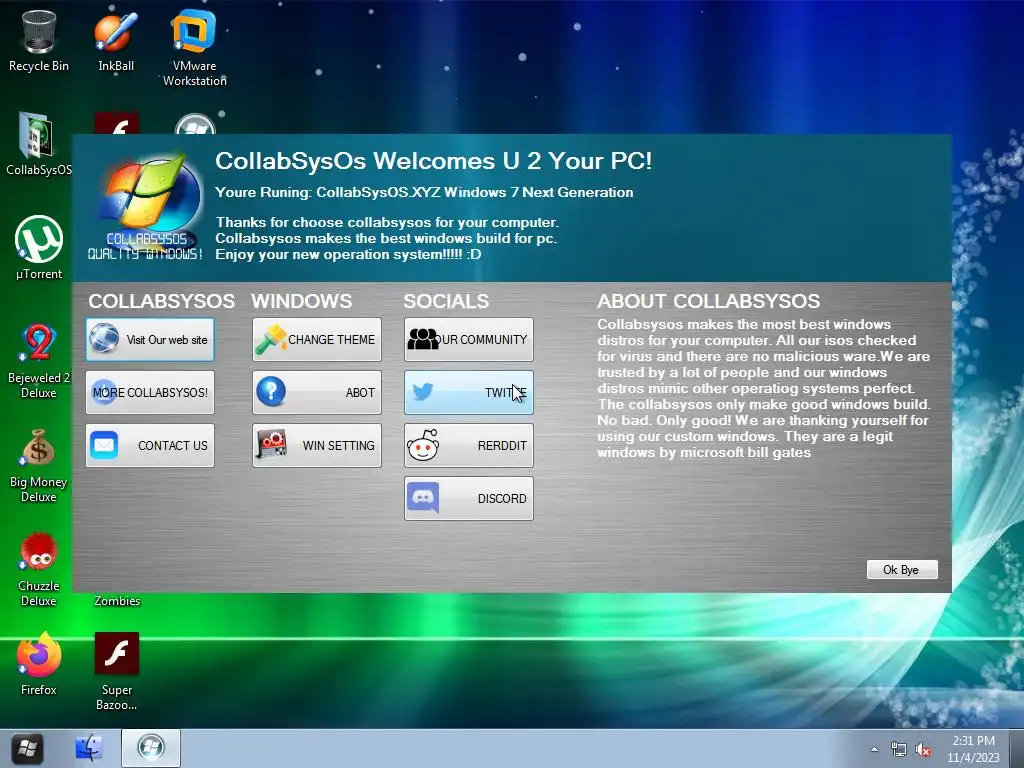Click the COLLABSYSOS section heading

click(x=161, y=301)
